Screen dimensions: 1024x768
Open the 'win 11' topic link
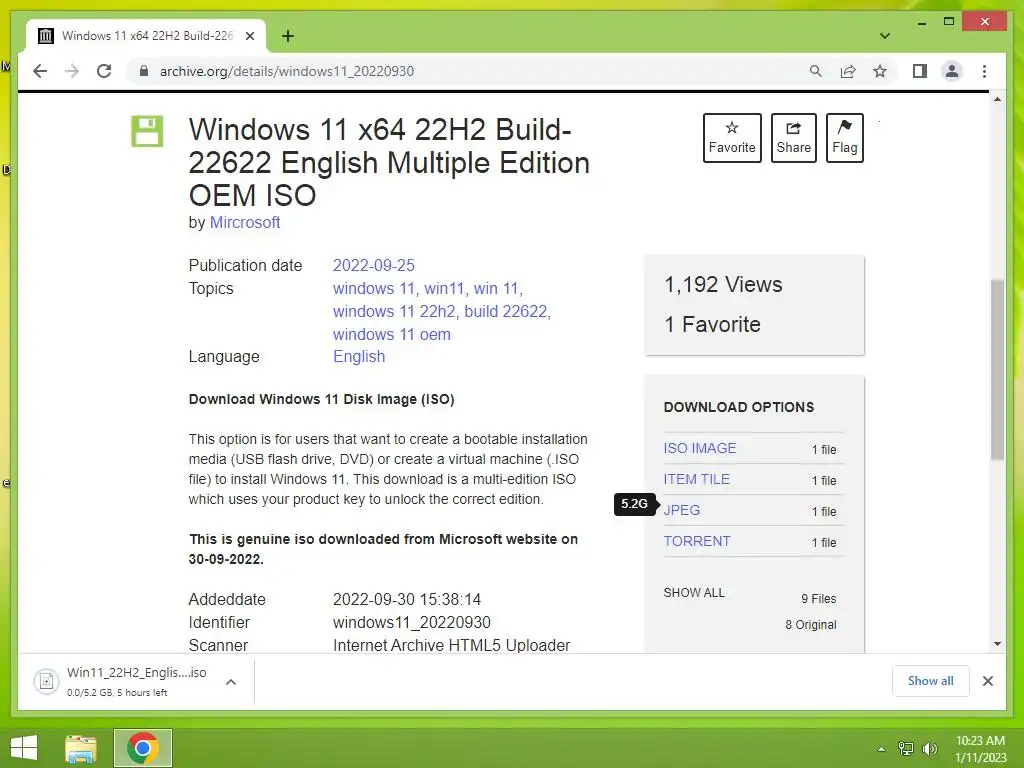click(496, 289)
